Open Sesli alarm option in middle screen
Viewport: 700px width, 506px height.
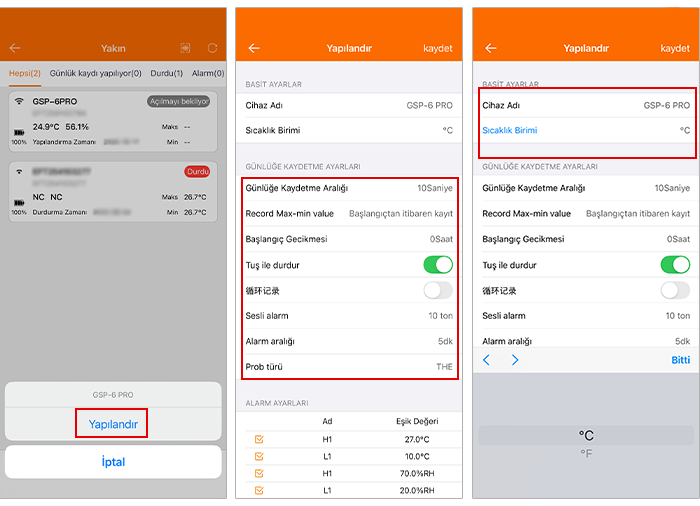pos(349,316)
